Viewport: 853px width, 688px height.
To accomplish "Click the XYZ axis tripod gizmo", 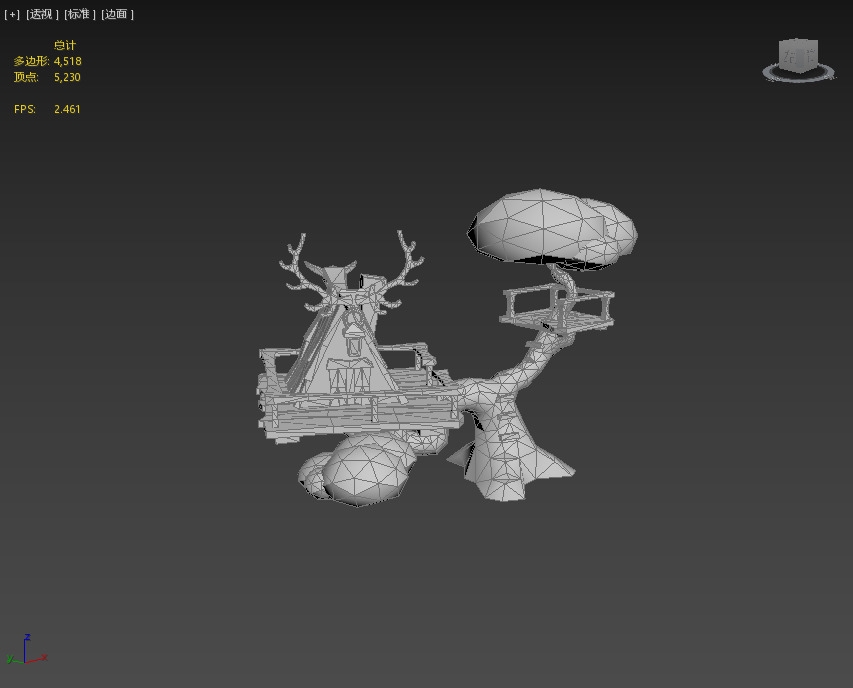I will coord(27,650).
